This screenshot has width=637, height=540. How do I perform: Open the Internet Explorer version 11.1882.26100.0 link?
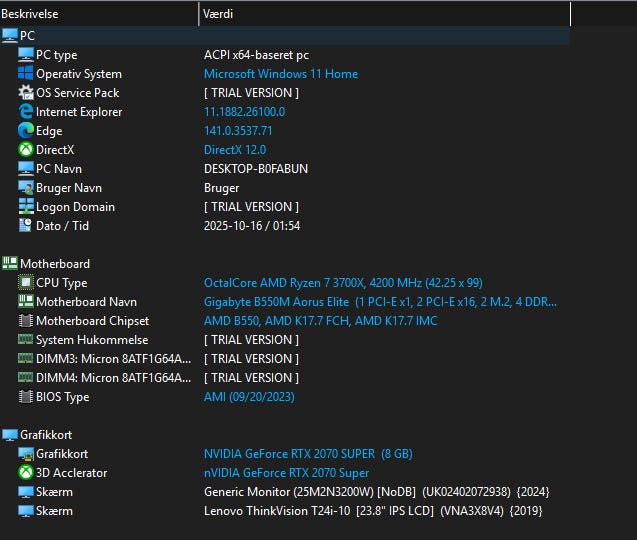pyautogui.click(x=245, y=112)
